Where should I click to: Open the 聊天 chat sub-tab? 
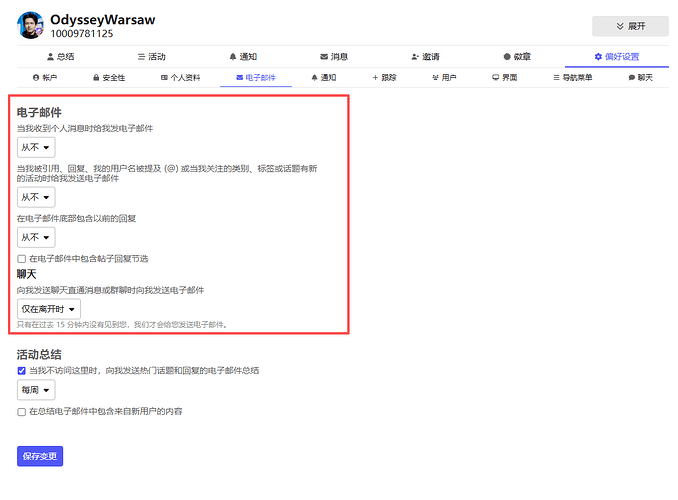[x=640, y=77]
